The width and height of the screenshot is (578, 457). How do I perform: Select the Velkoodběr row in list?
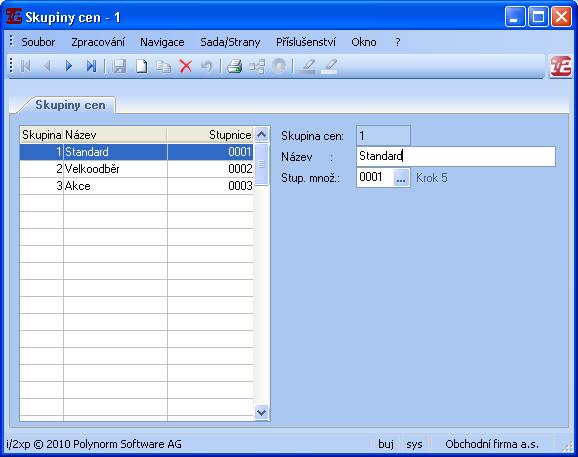pyautogui.click(x=136, y=169)
